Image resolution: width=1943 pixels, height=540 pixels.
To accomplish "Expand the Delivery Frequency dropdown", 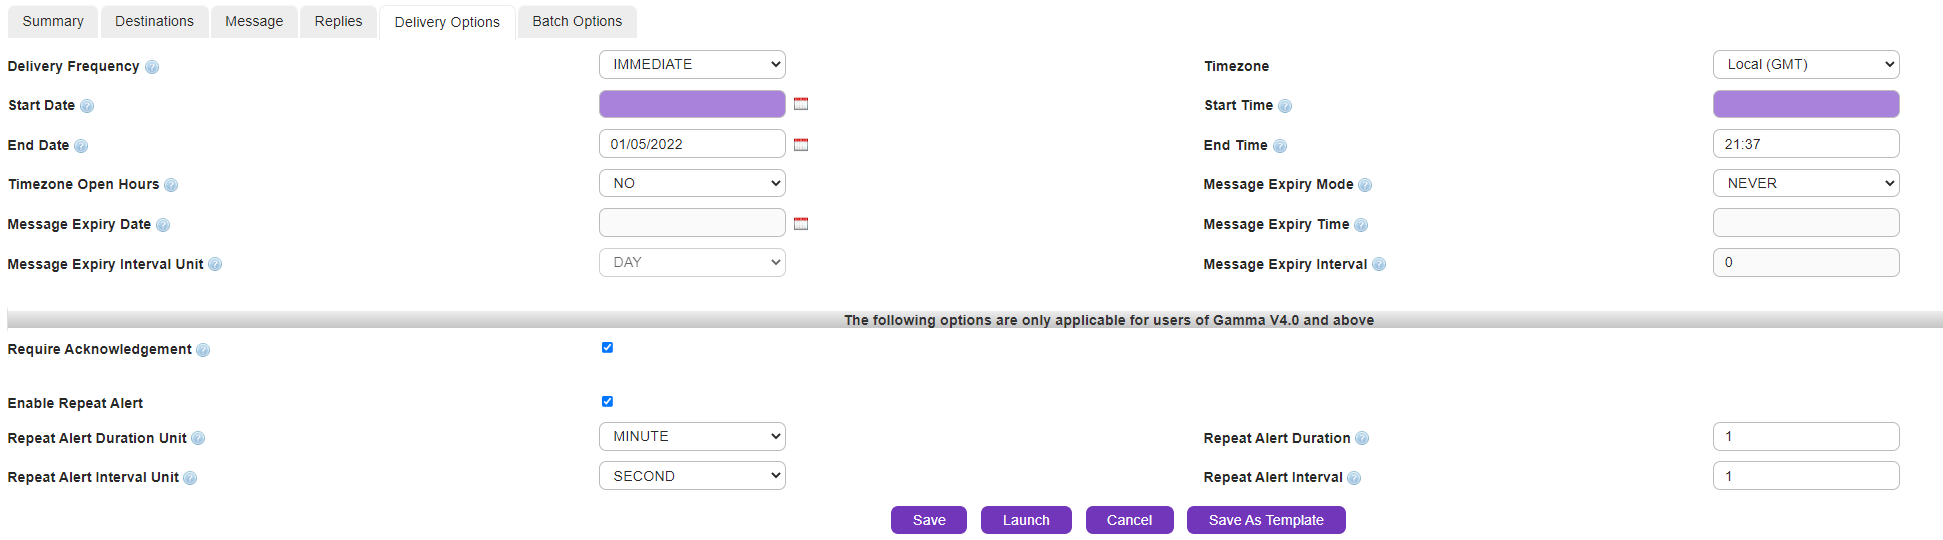I will [692, 65].
